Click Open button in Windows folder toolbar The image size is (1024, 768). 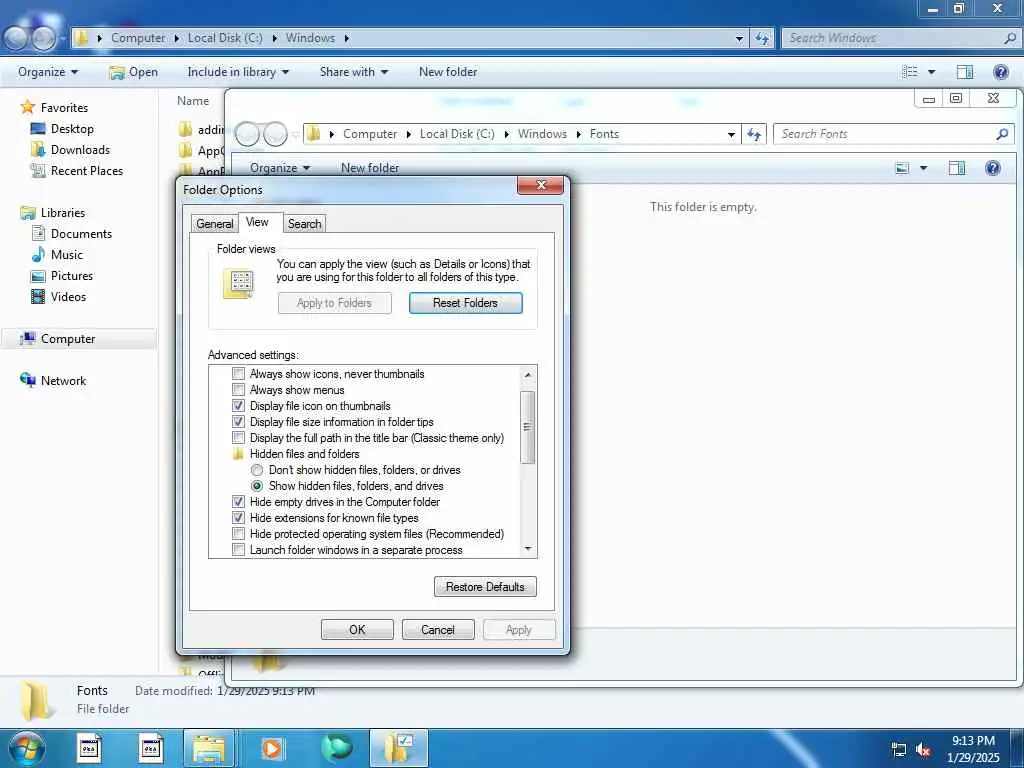click(x=133, y=72)
